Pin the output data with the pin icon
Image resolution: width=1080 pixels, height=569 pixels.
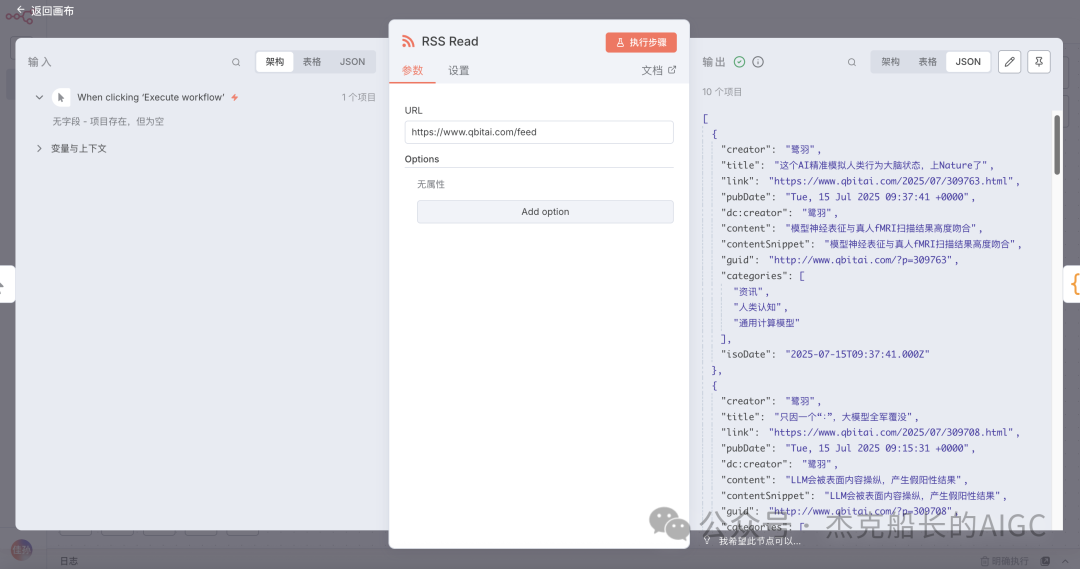[1039, 62]
